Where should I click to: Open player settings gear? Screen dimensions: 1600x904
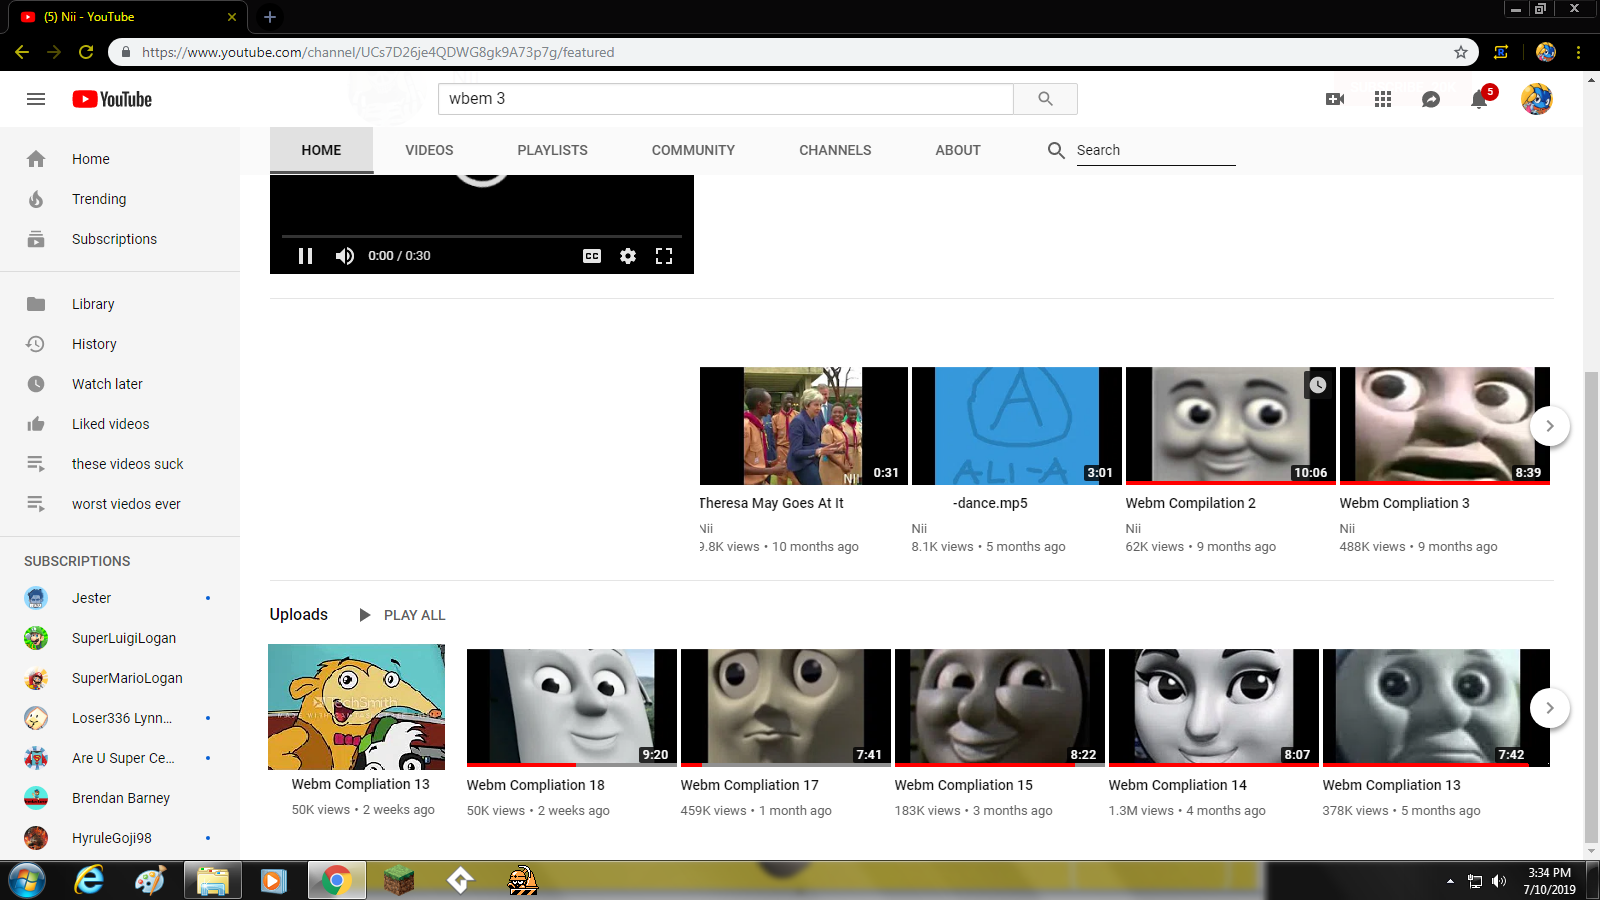click(628, 256)
